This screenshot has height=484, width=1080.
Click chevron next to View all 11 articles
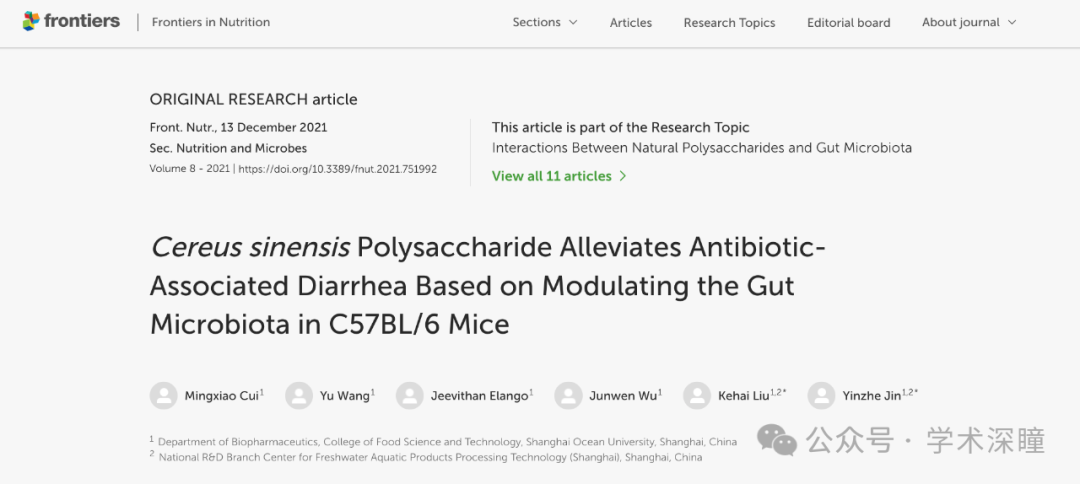click(623, 176)
